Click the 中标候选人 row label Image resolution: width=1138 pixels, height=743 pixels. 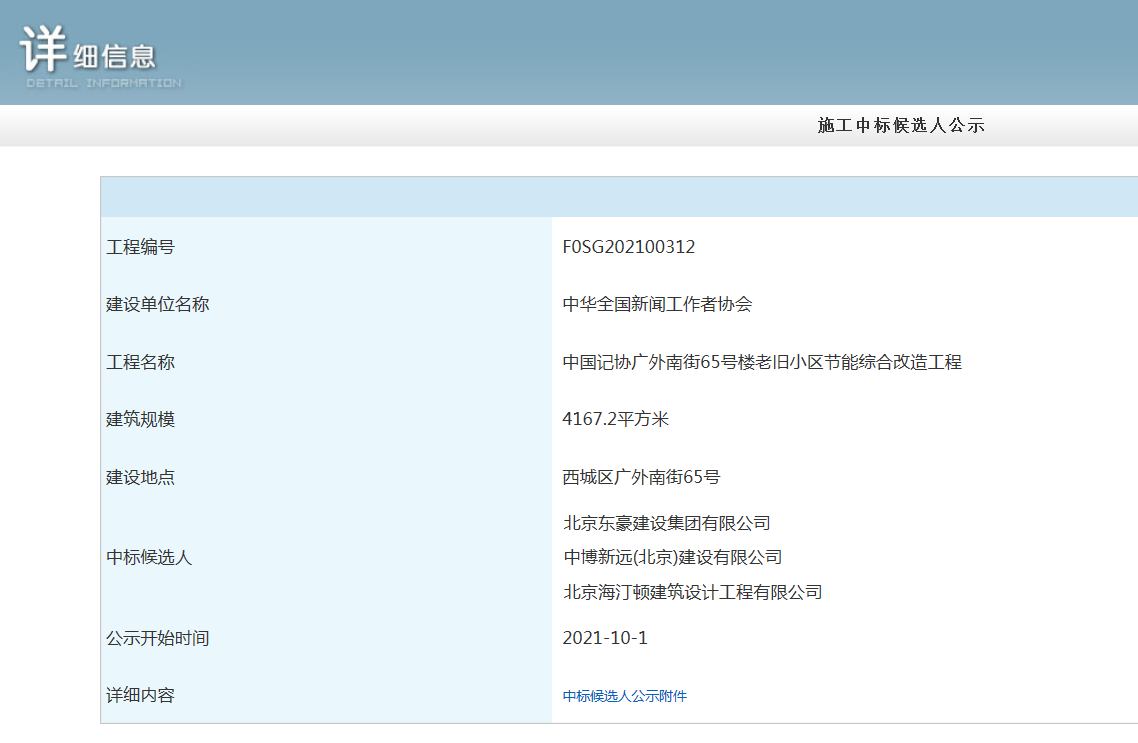149,557
